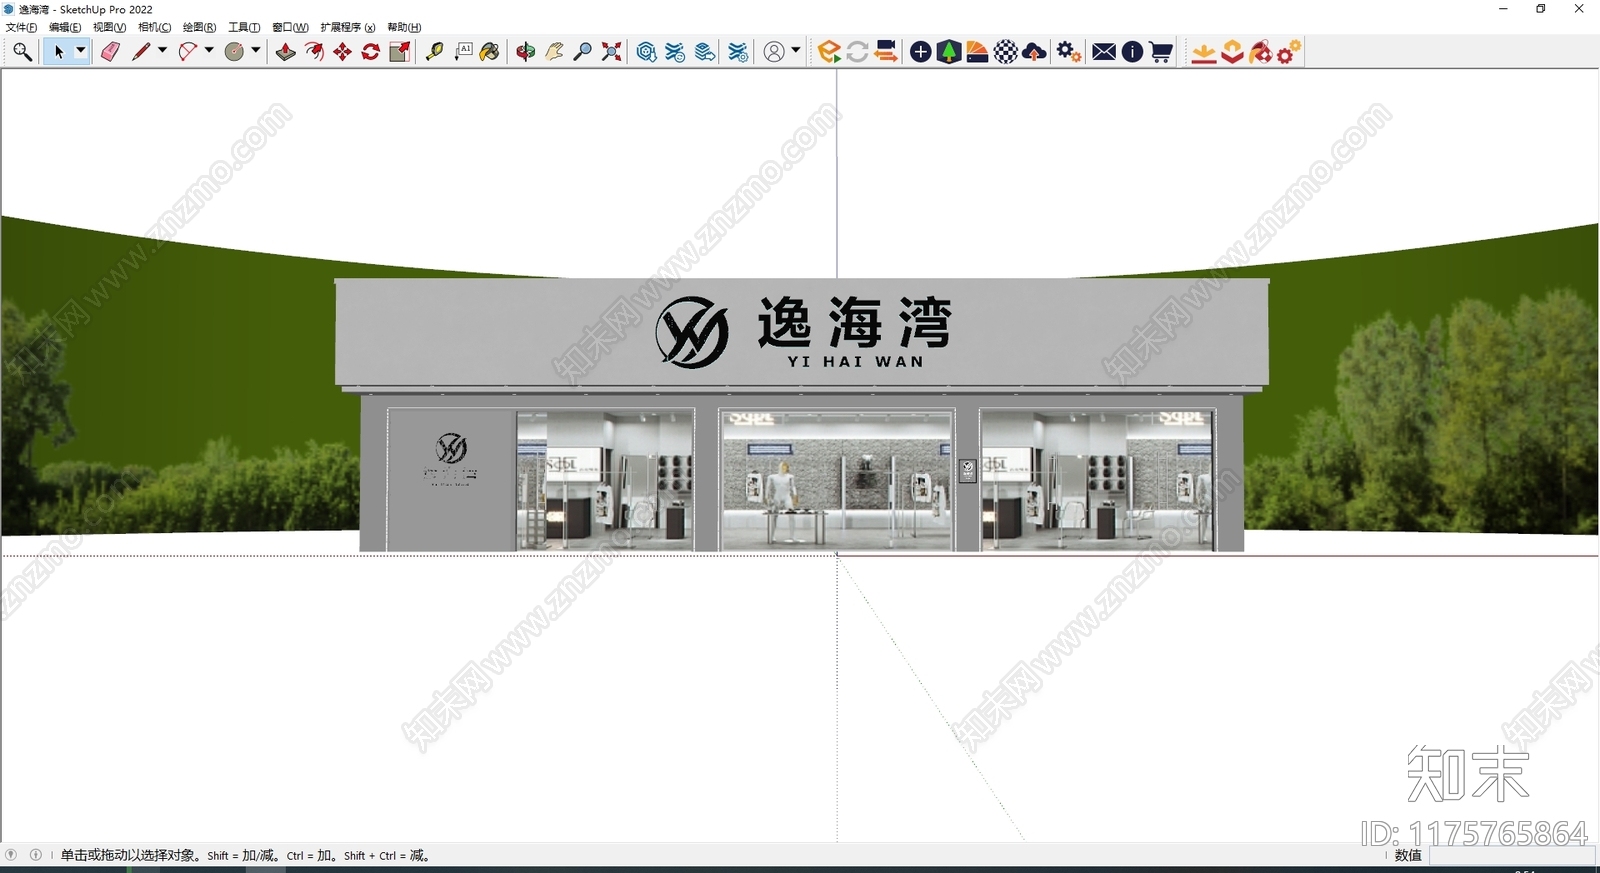Screen dimensions: 1600x873
Task: Select the Rotate tool
Action: click(371, 52)
